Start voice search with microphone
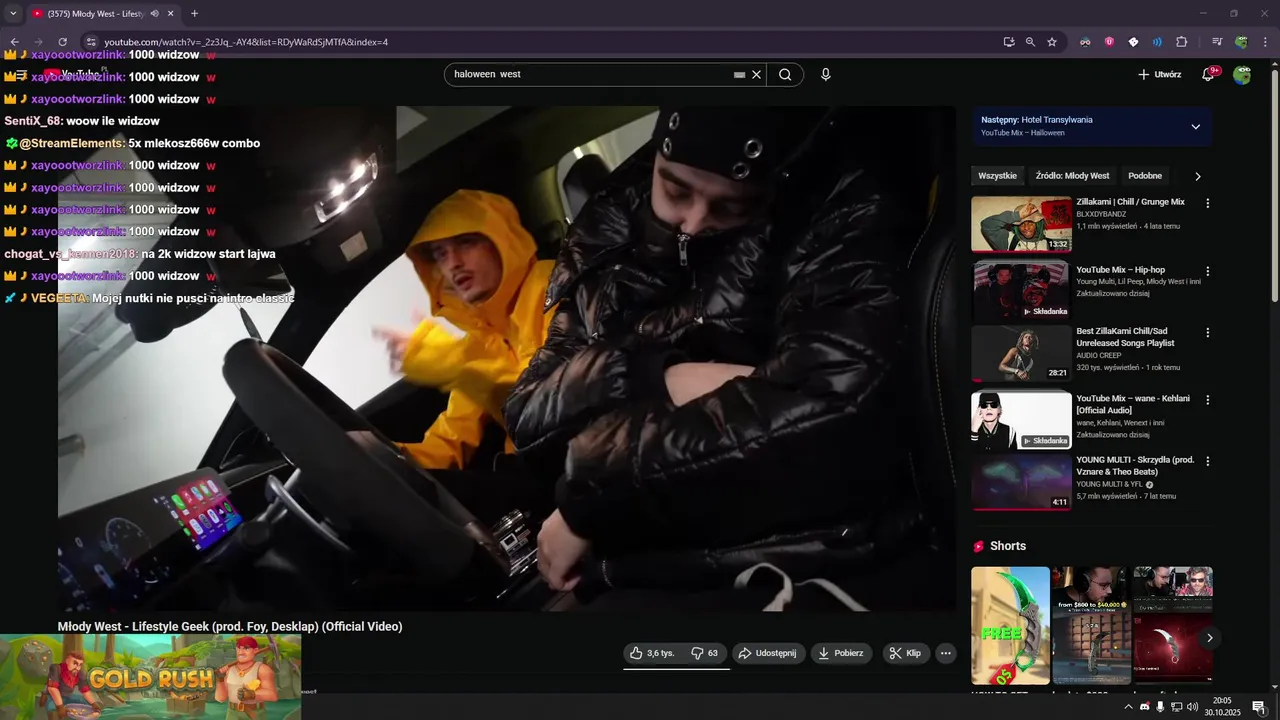The image size is (1280, 720). click(x=826, y=74)
